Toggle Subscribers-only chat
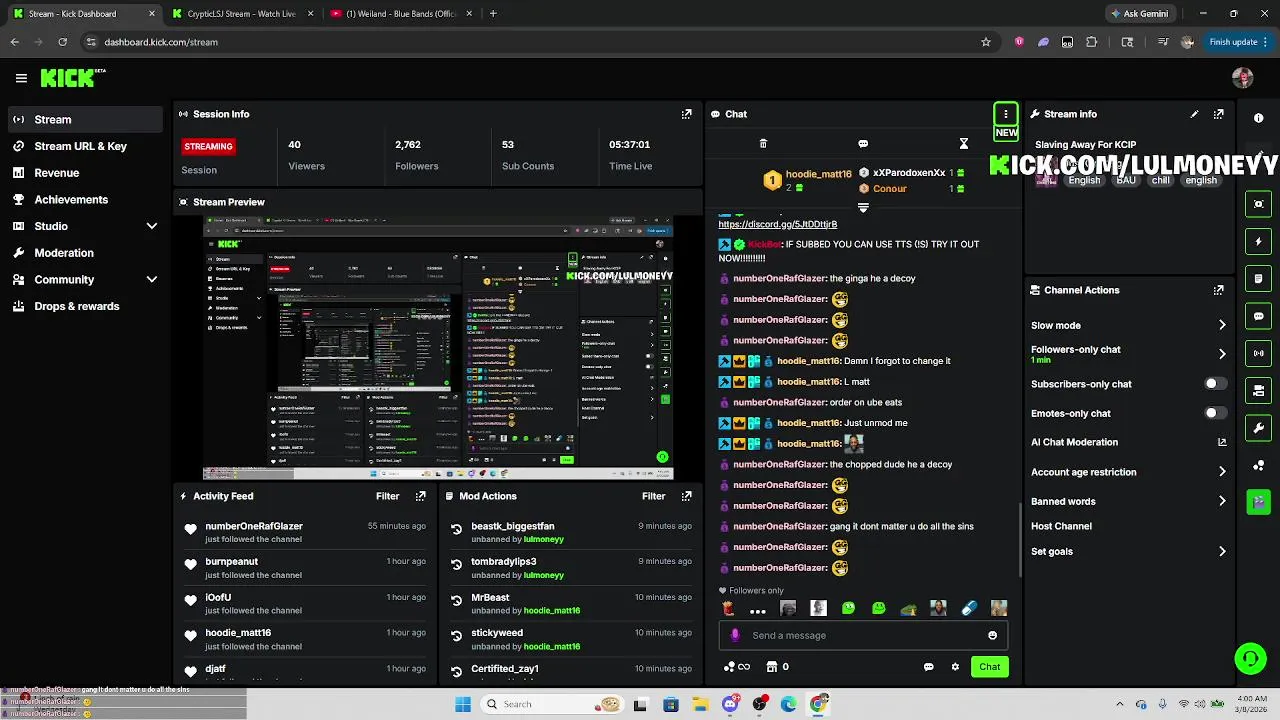This screenshot has height=720, width=1280. tap(1215, 384)
